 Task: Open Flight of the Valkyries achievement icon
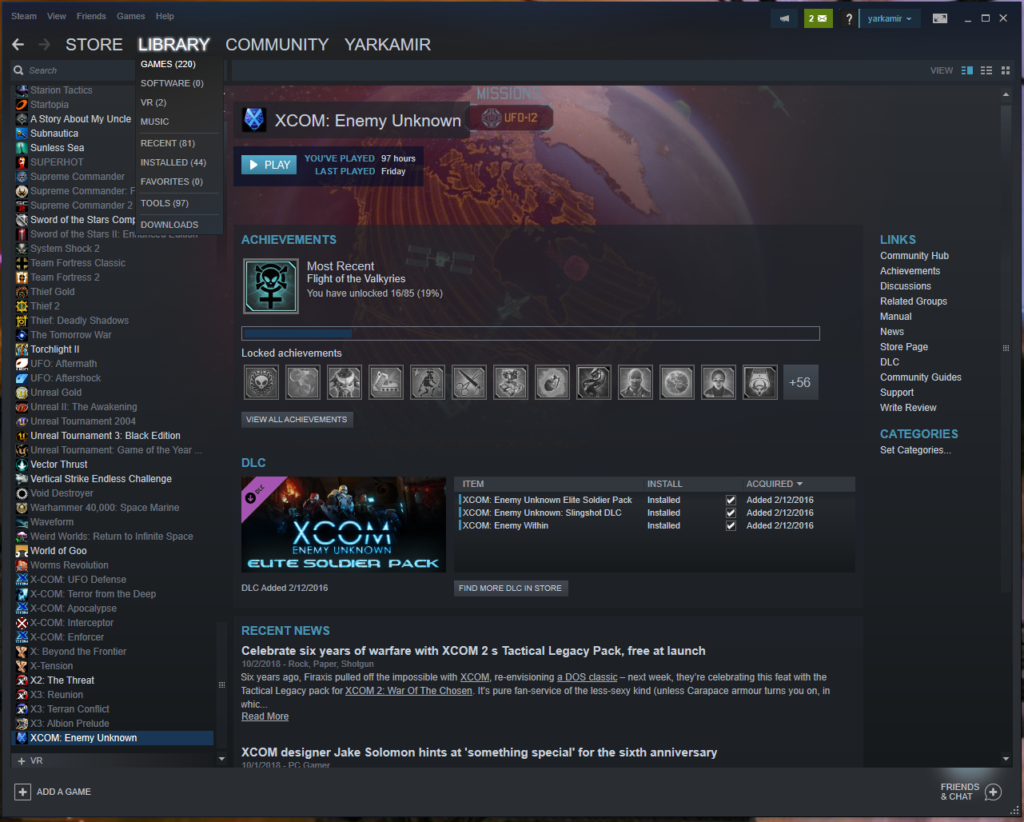(x=270, y=286)
